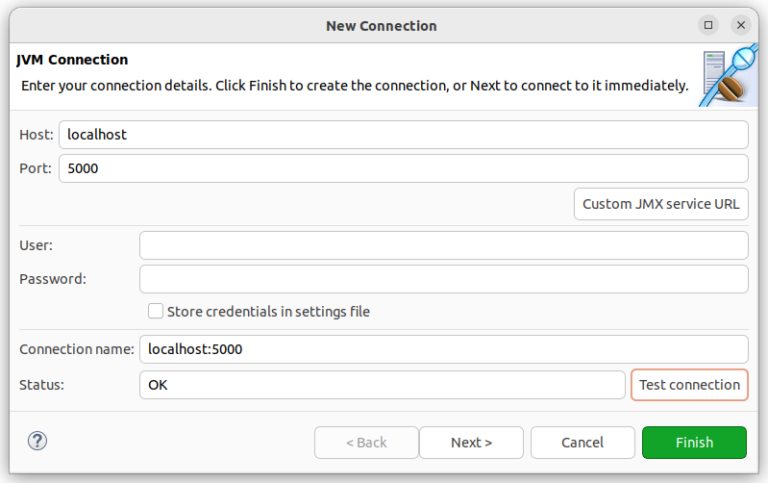This screenshot has width=768, height=483.
Task: Enable Store credentials in settings file
Action: [156, 311]
